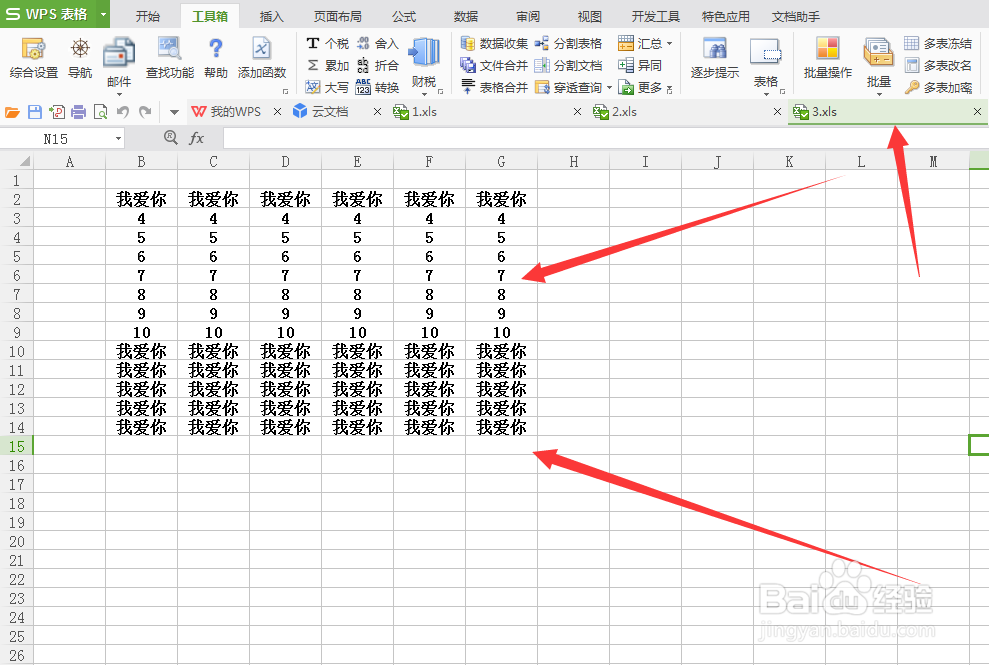Click the 批量操作 batch operations icon

point(828,58)
